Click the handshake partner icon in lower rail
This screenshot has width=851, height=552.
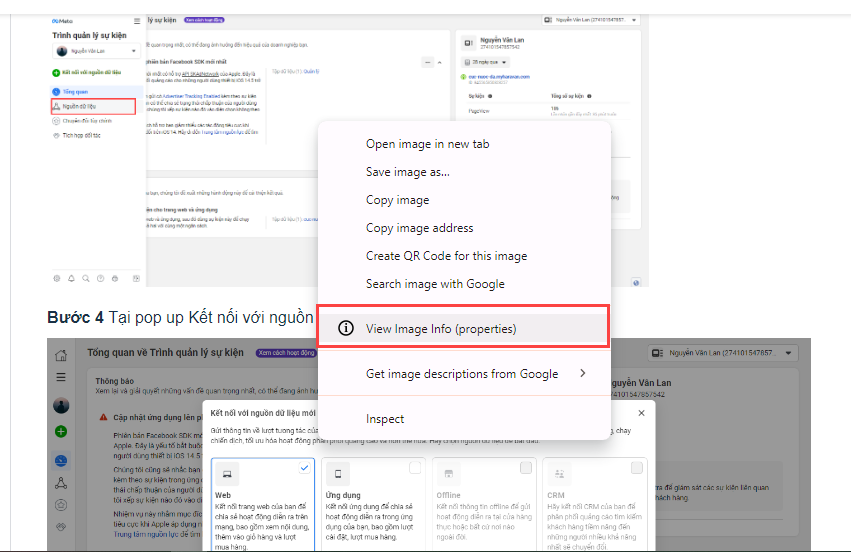tap(61, 526)
